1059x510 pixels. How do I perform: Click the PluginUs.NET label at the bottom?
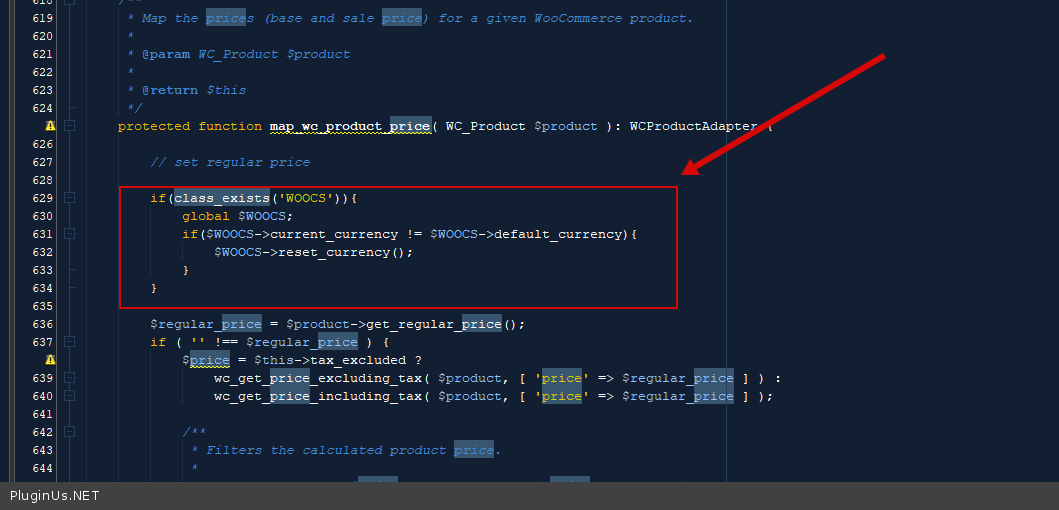click(55, 496)
